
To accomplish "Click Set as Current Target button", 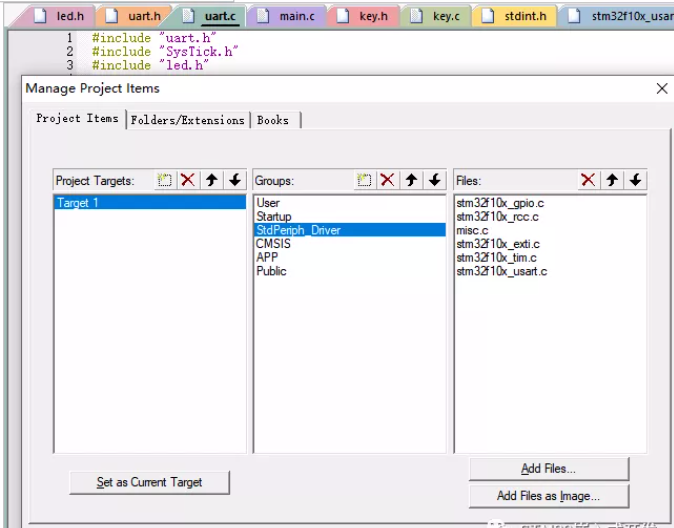I will (149, 482).
